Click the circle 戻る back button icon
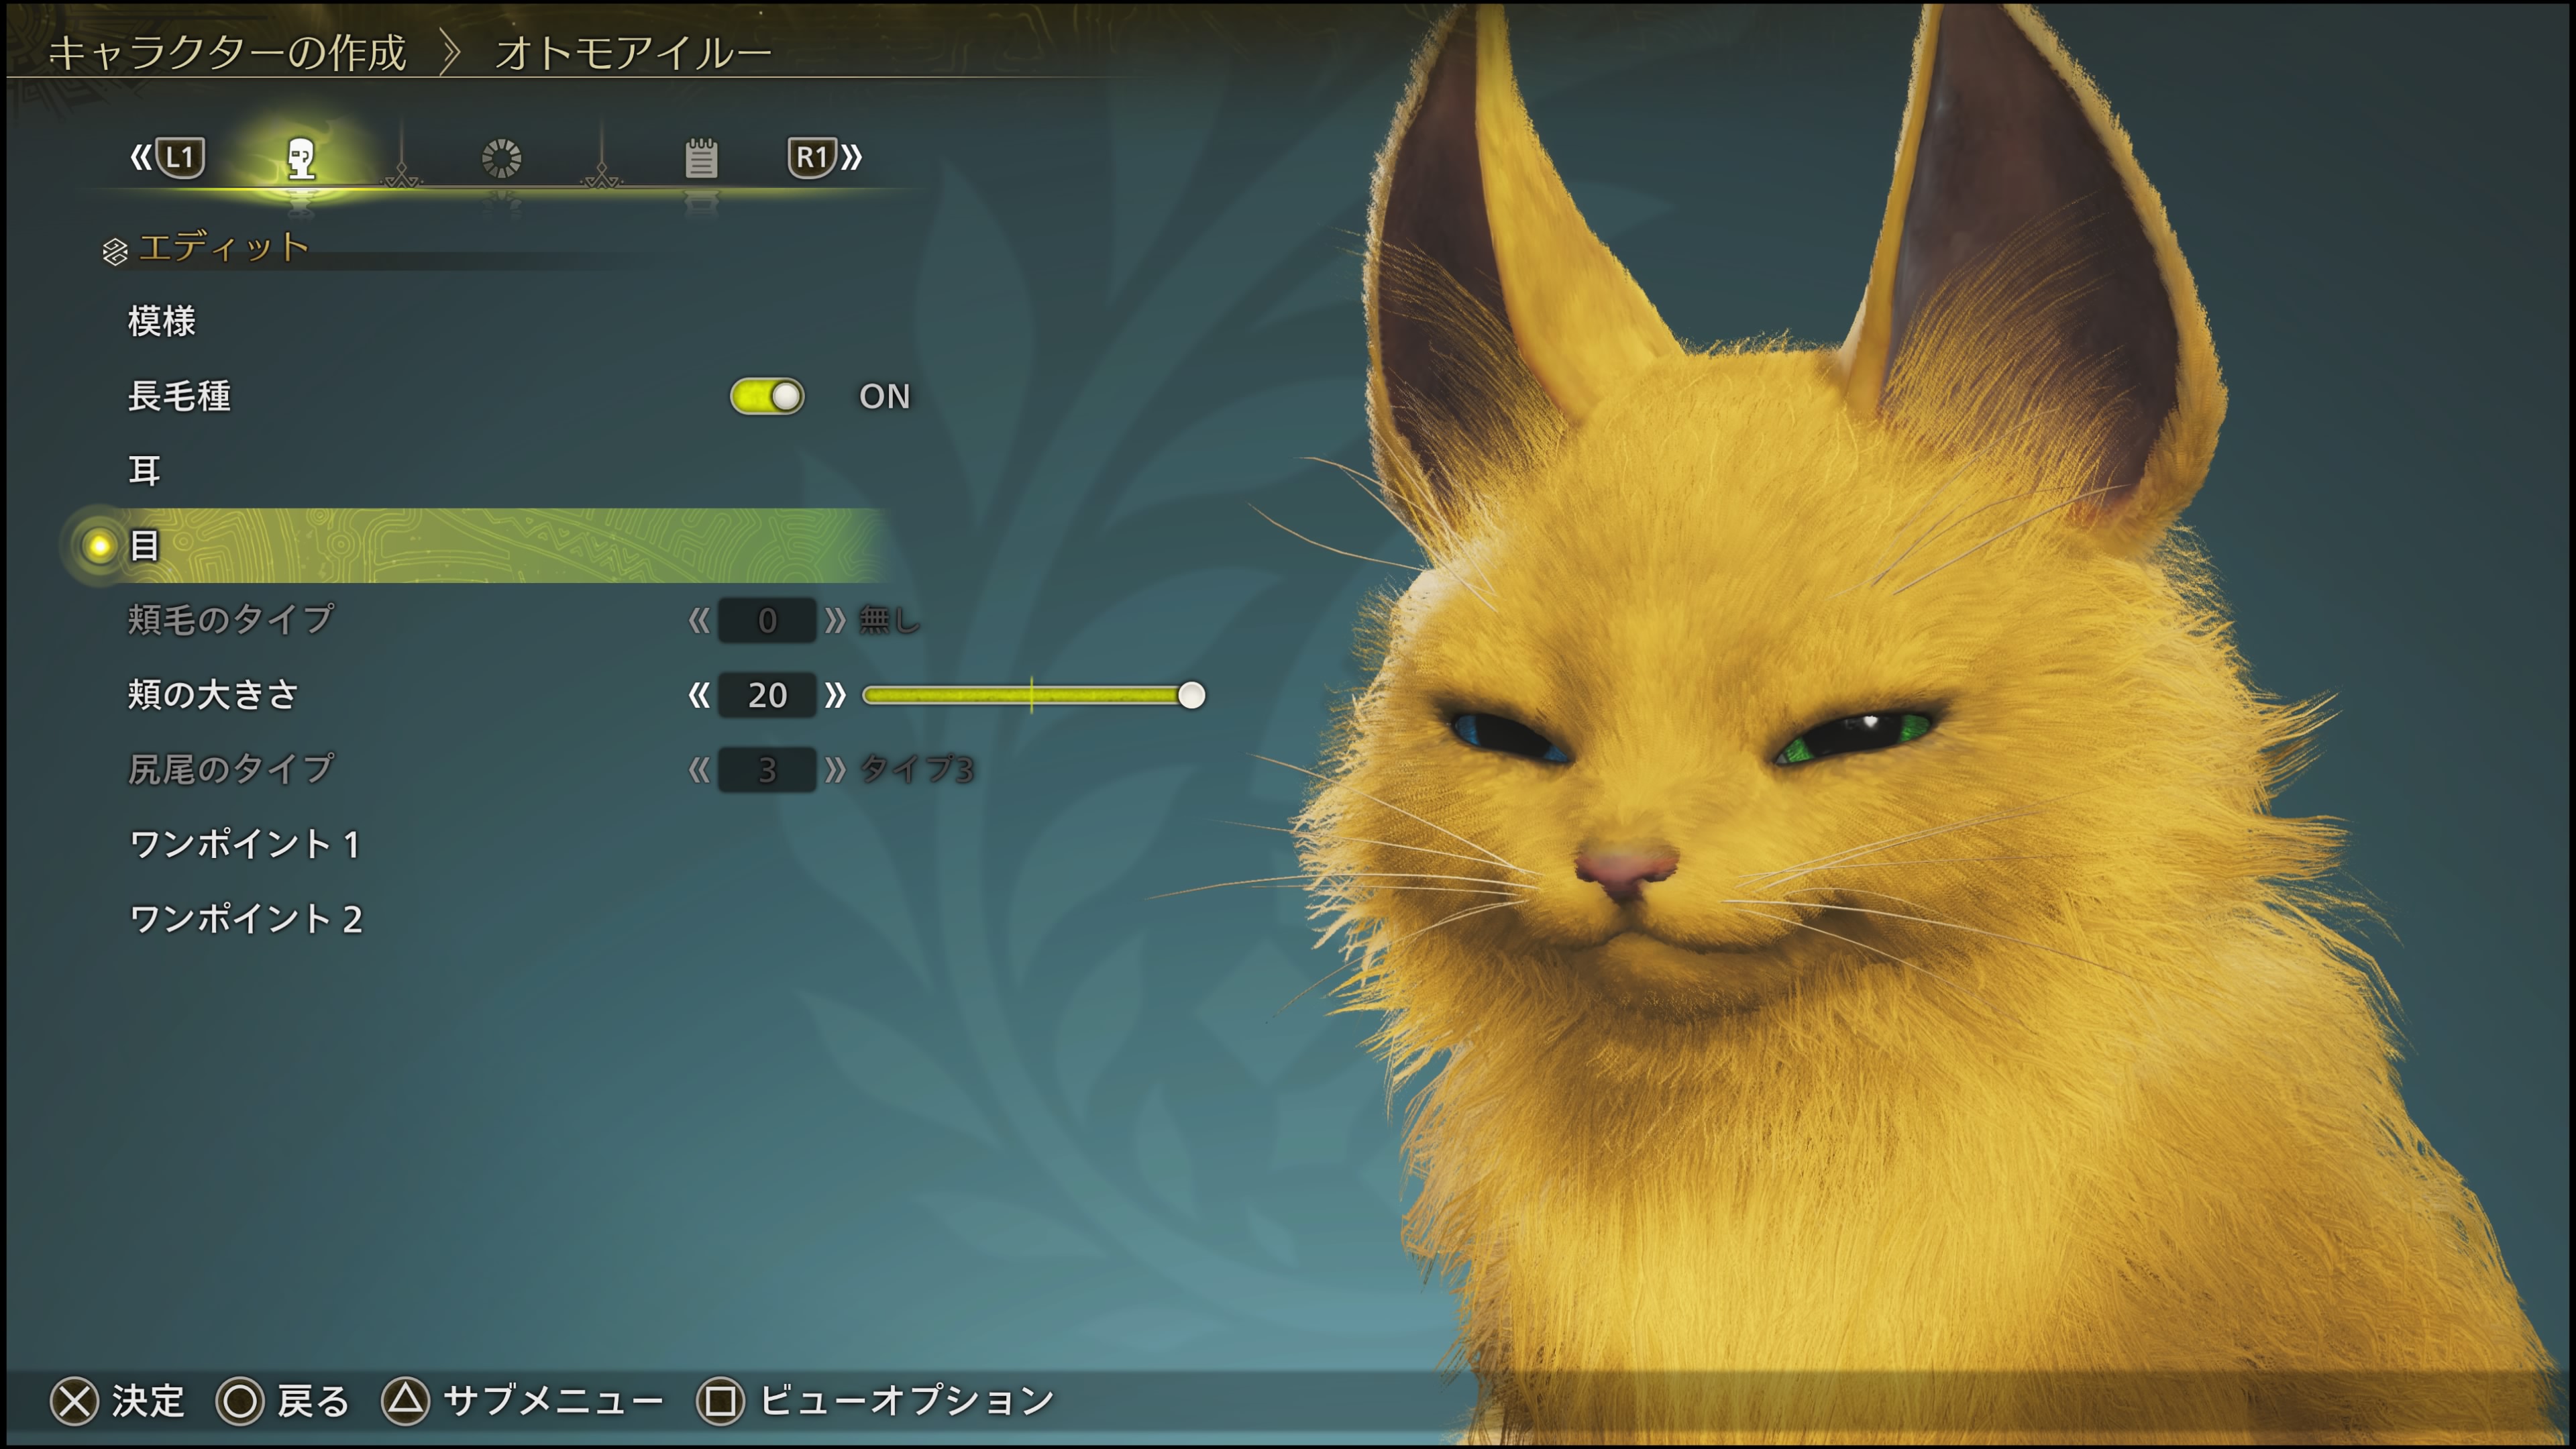Viewport: 2576px width, 1449px height. click(x=240, y=1401)
